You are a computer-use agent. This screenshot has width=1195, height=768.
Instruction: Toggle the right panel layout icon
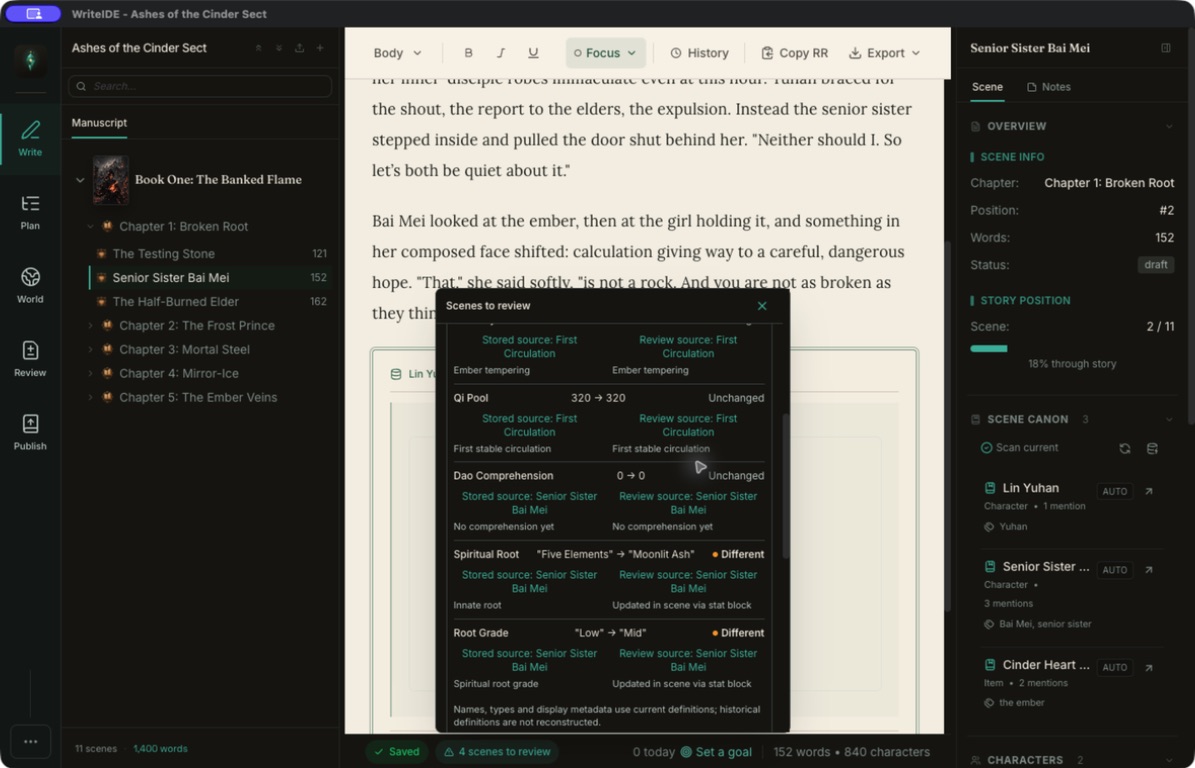pyautogui.click(x=1166, y=48)
